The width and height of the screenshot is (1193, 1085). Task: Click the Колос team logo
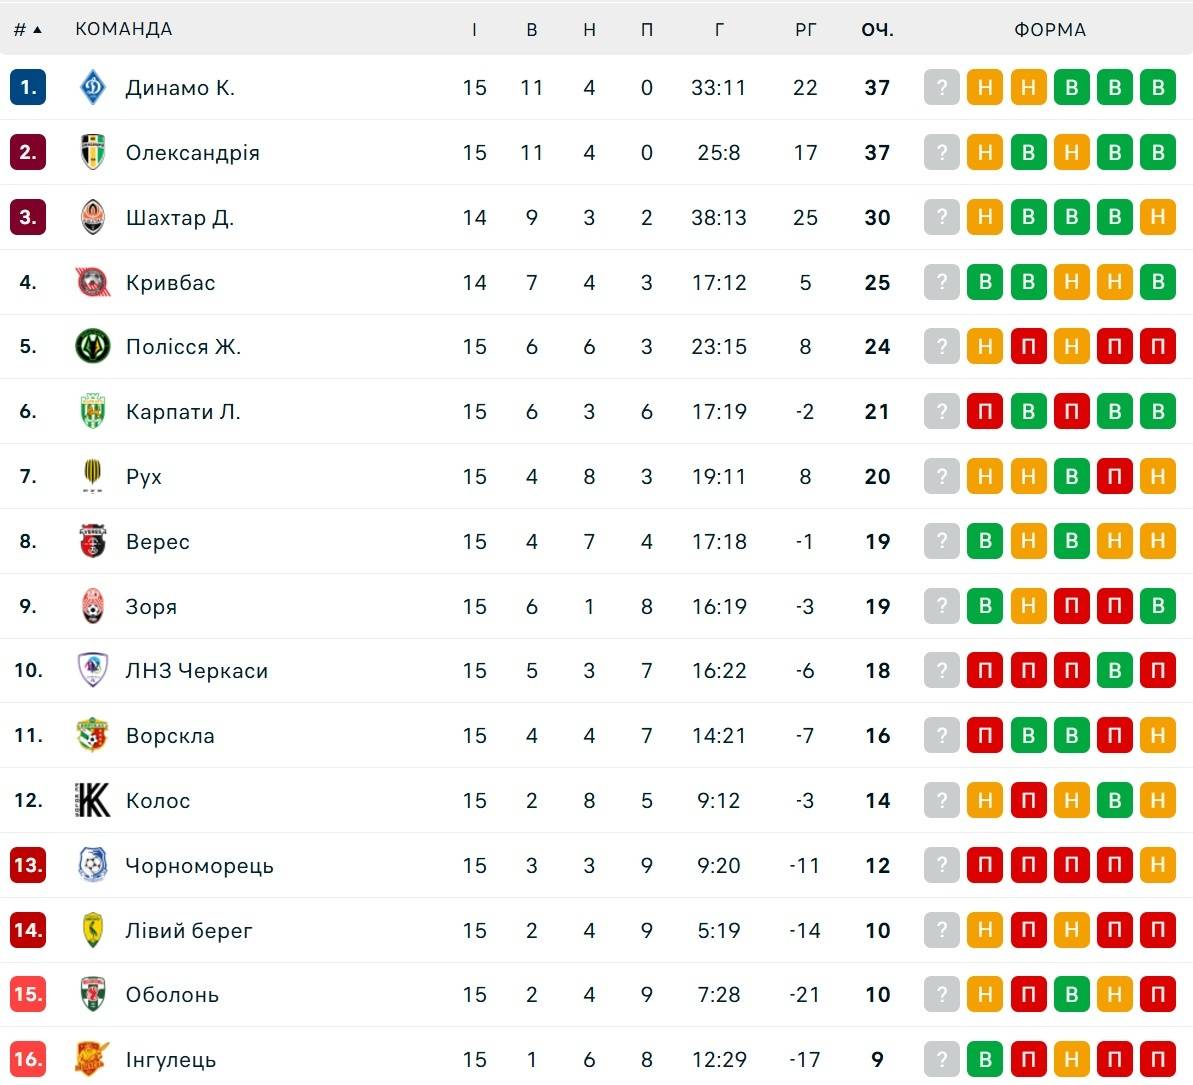[93, 800]
